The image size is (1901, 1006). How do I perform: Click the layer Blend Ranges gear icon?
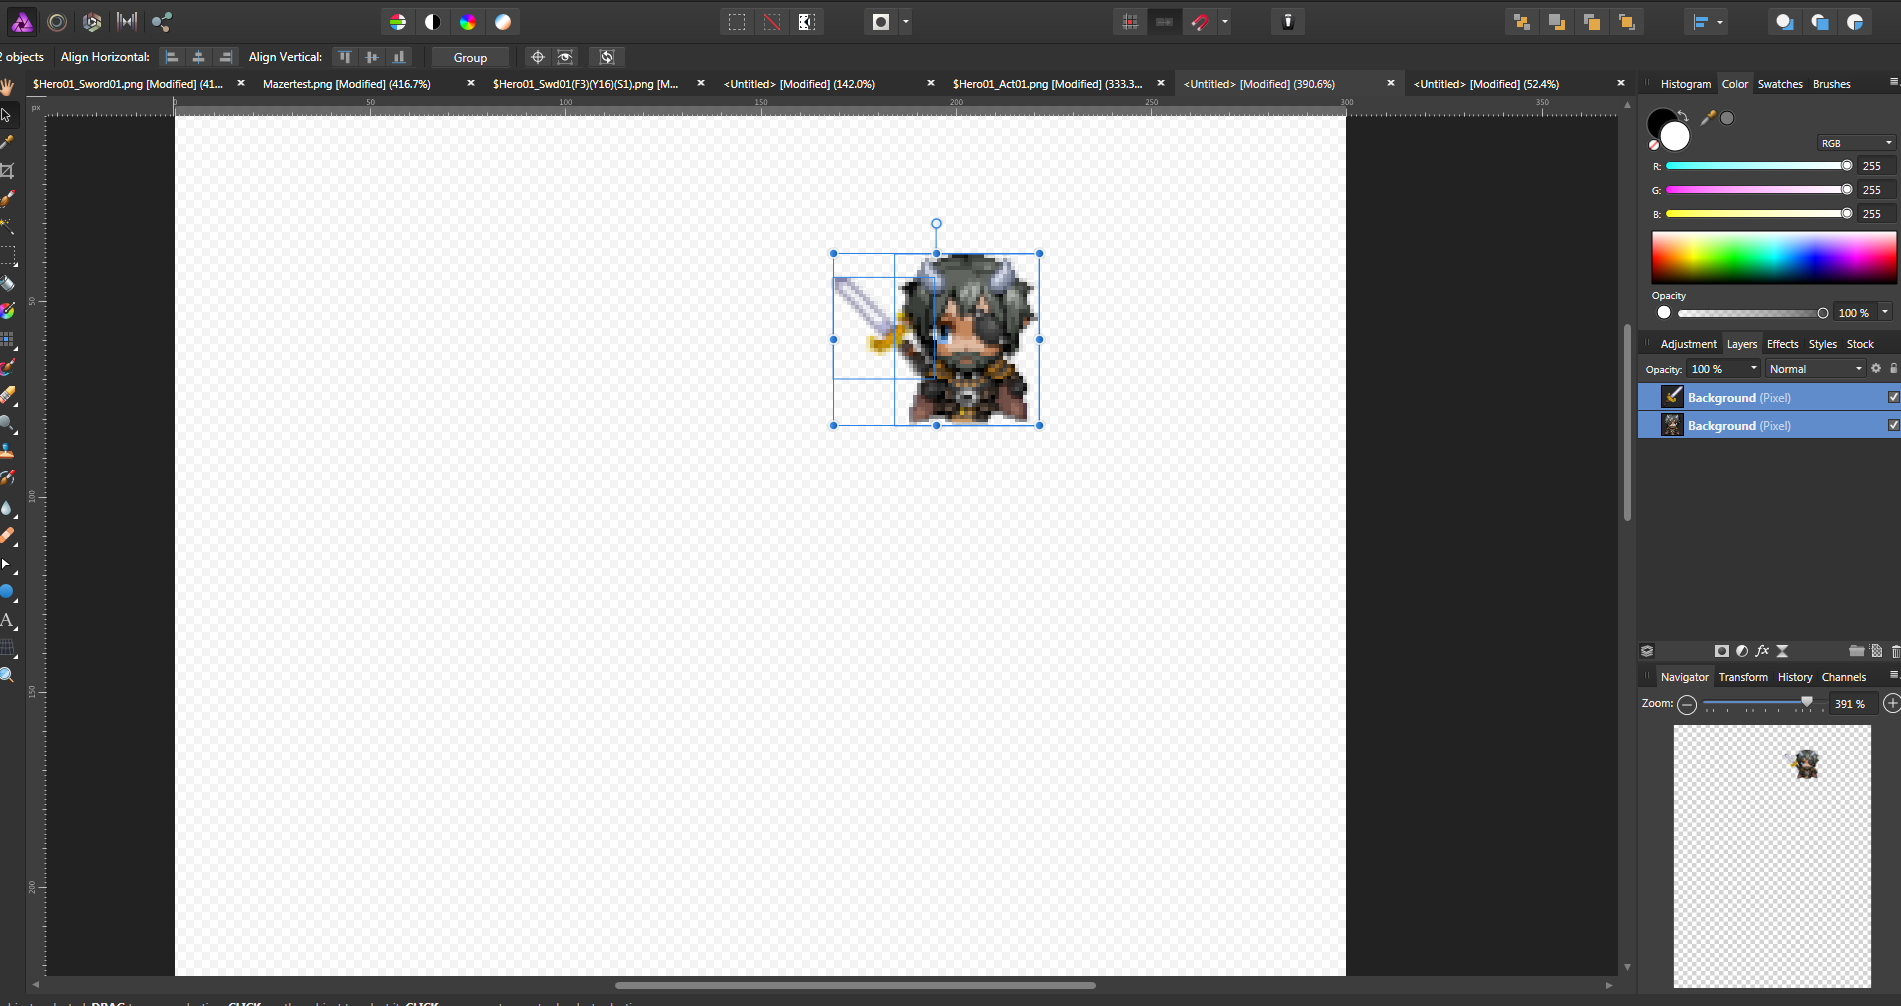pos(1876,368)
